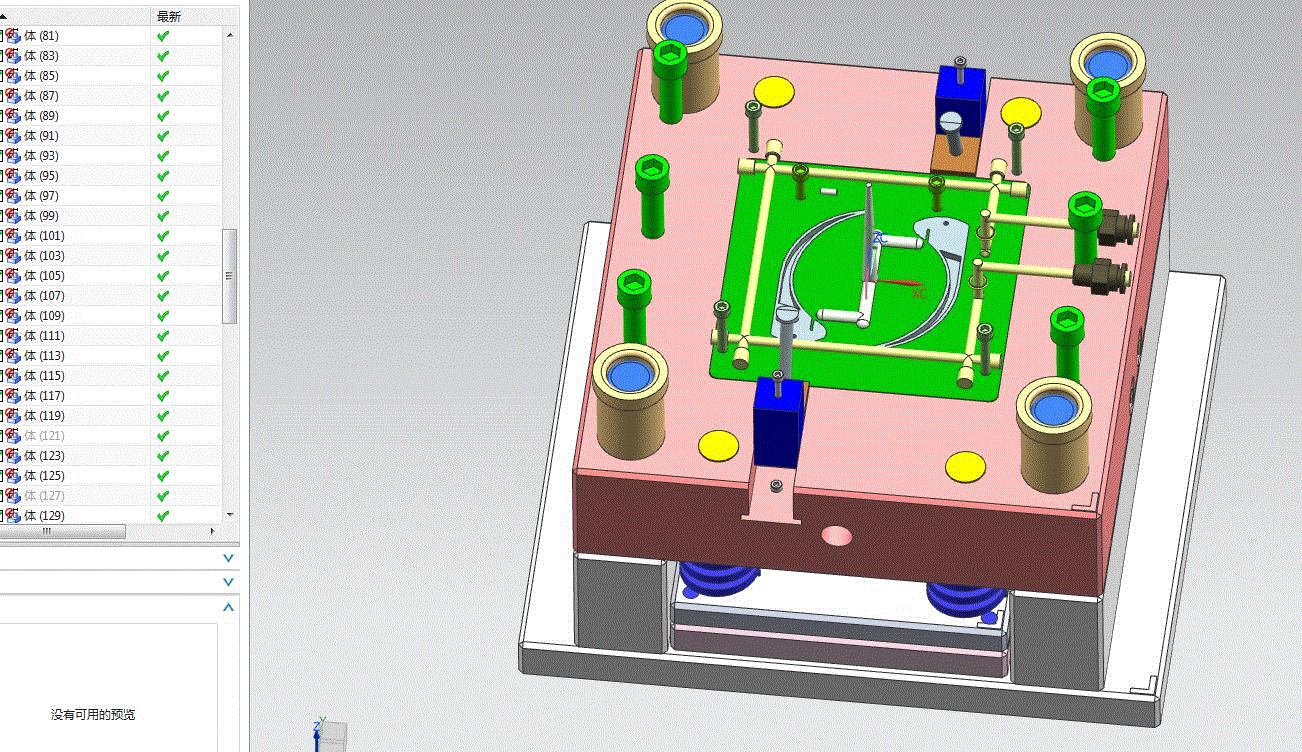The image size is (1302, 752).
Task: Select the pink round hole on the mold's front face
Action: tap(837, 536)
